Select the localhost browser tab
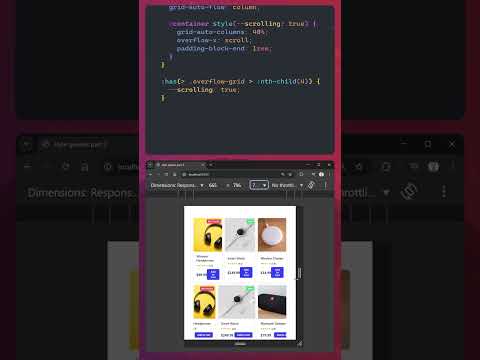The height and width of the screenshot is (360, 480). (178, 165)
